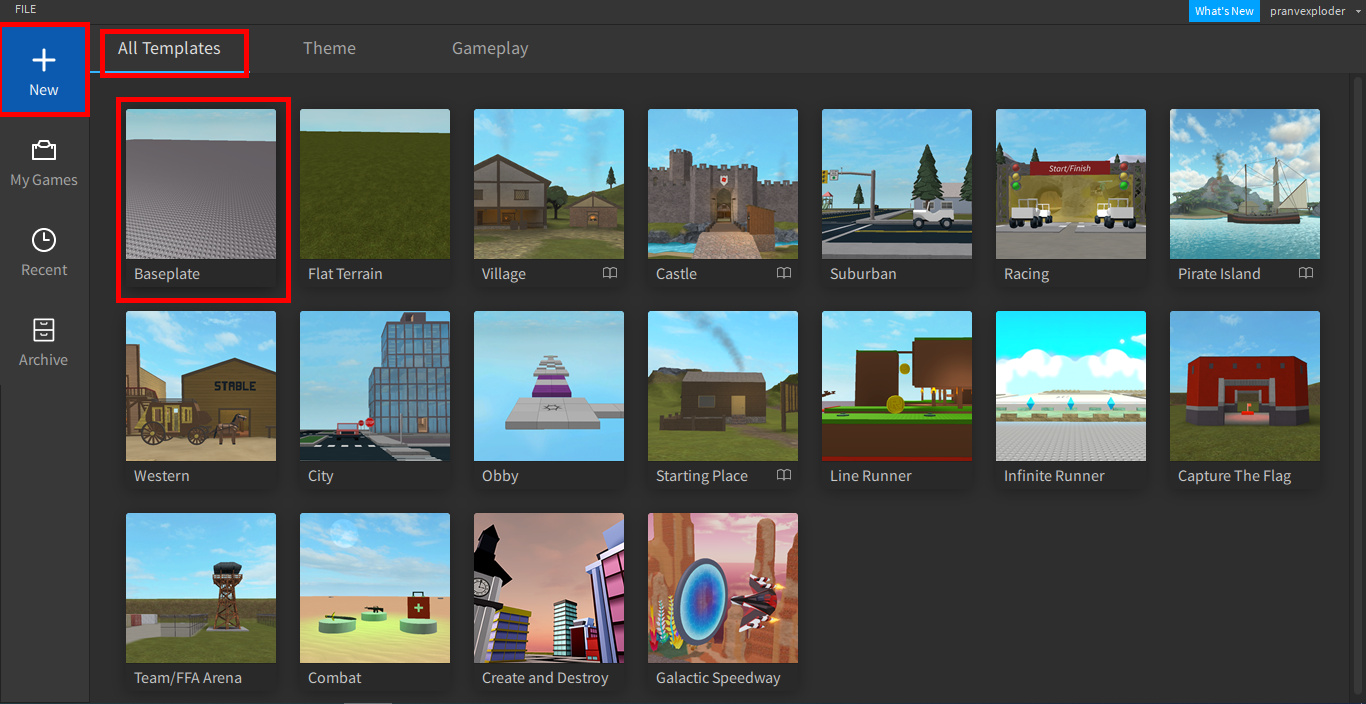Switch to the Theme tab
This screenshot has width=1366, height=704.
pos(329,48)
